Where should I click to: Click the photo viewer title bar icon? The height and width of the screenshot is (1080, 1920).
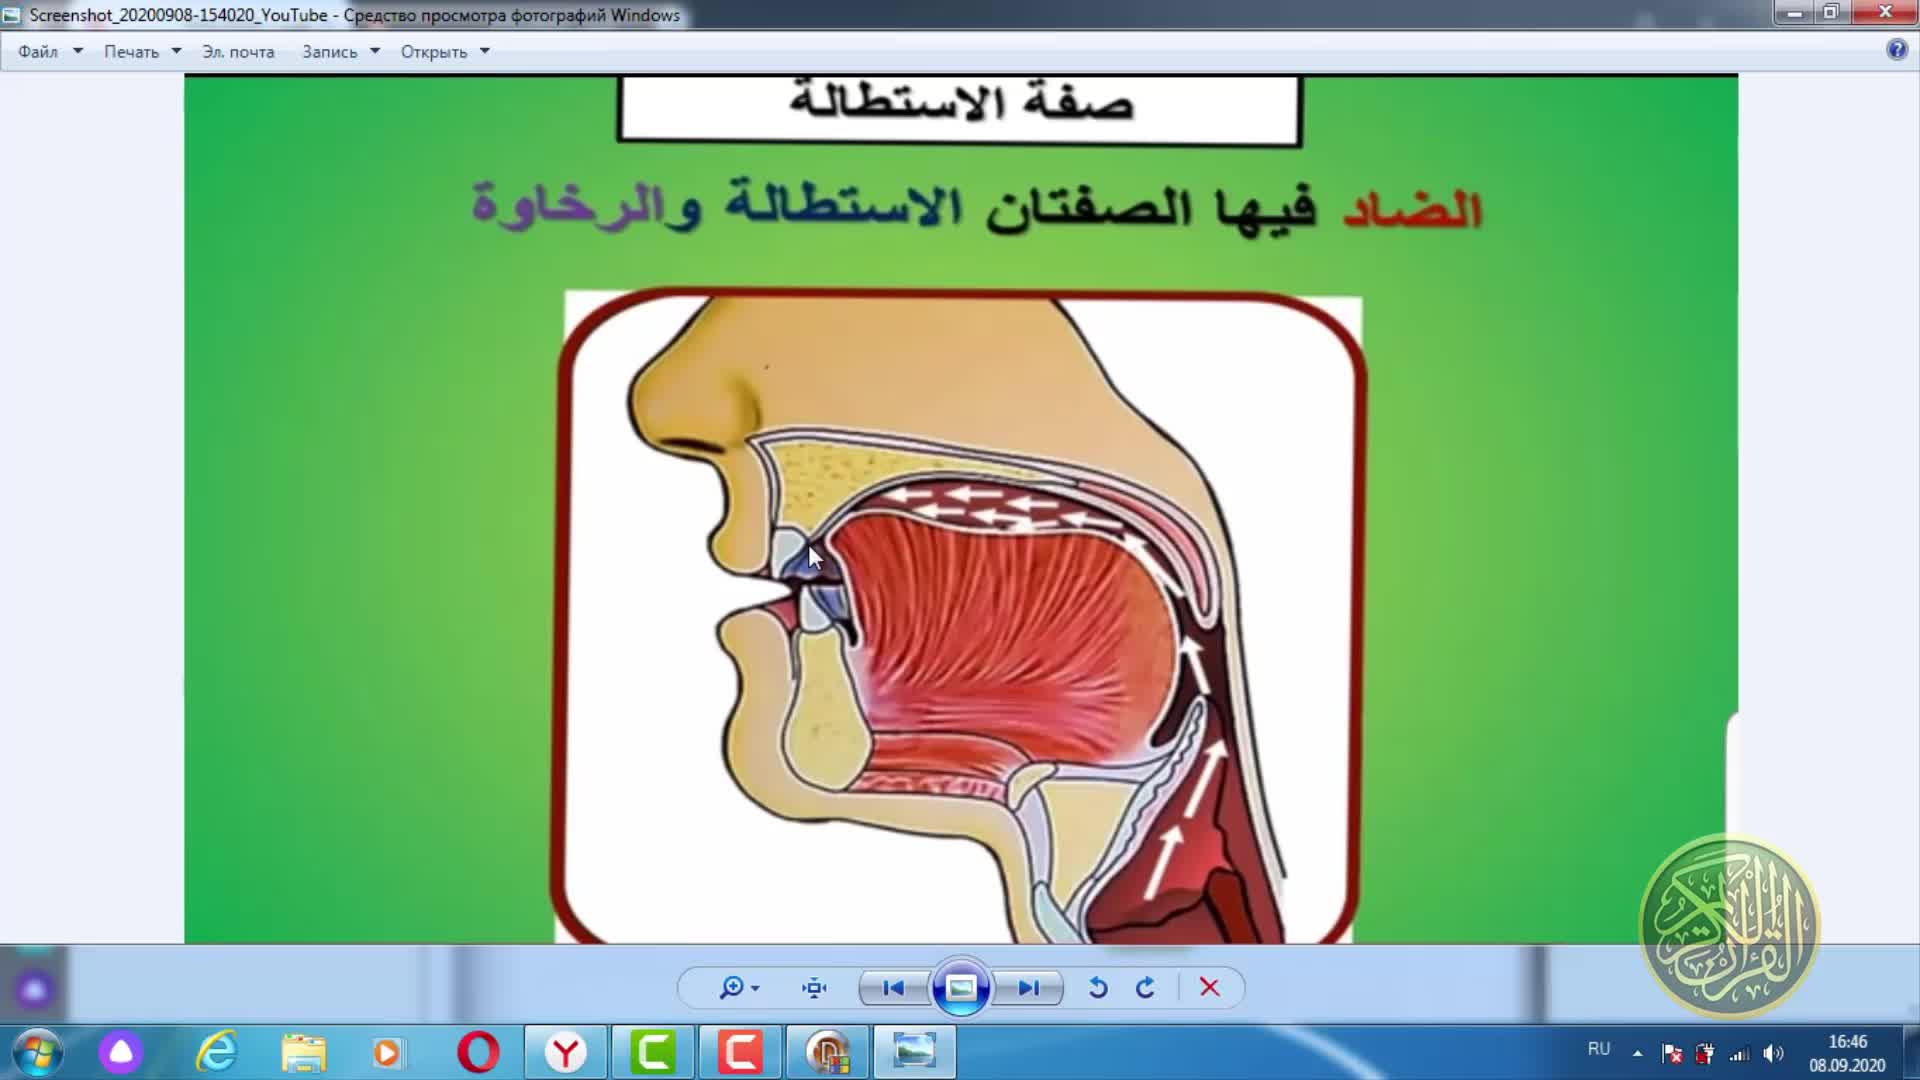click(x=12, y=15)
